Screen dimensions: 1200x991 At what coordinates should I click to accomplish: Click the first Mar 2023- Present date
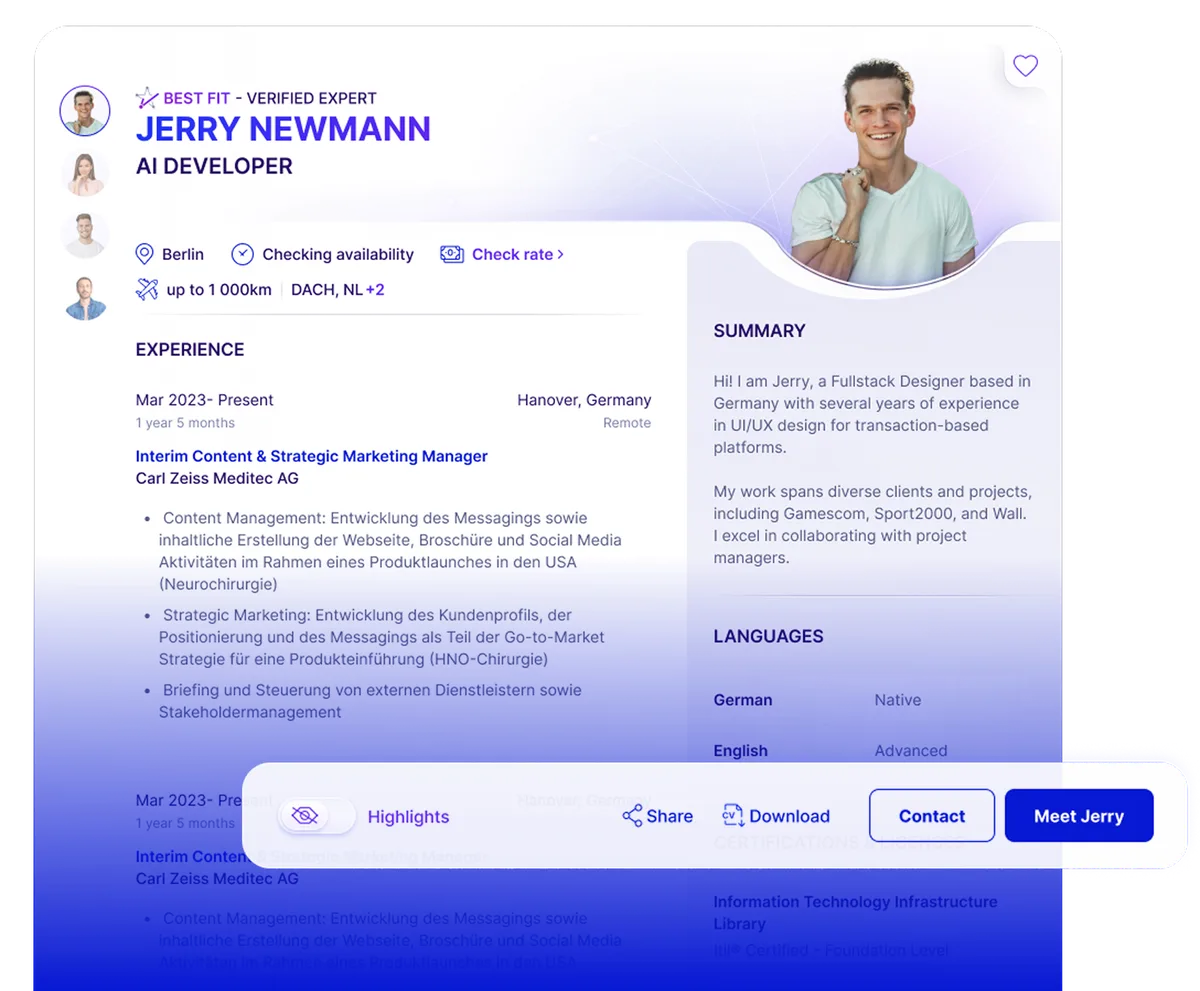point(204,400)
